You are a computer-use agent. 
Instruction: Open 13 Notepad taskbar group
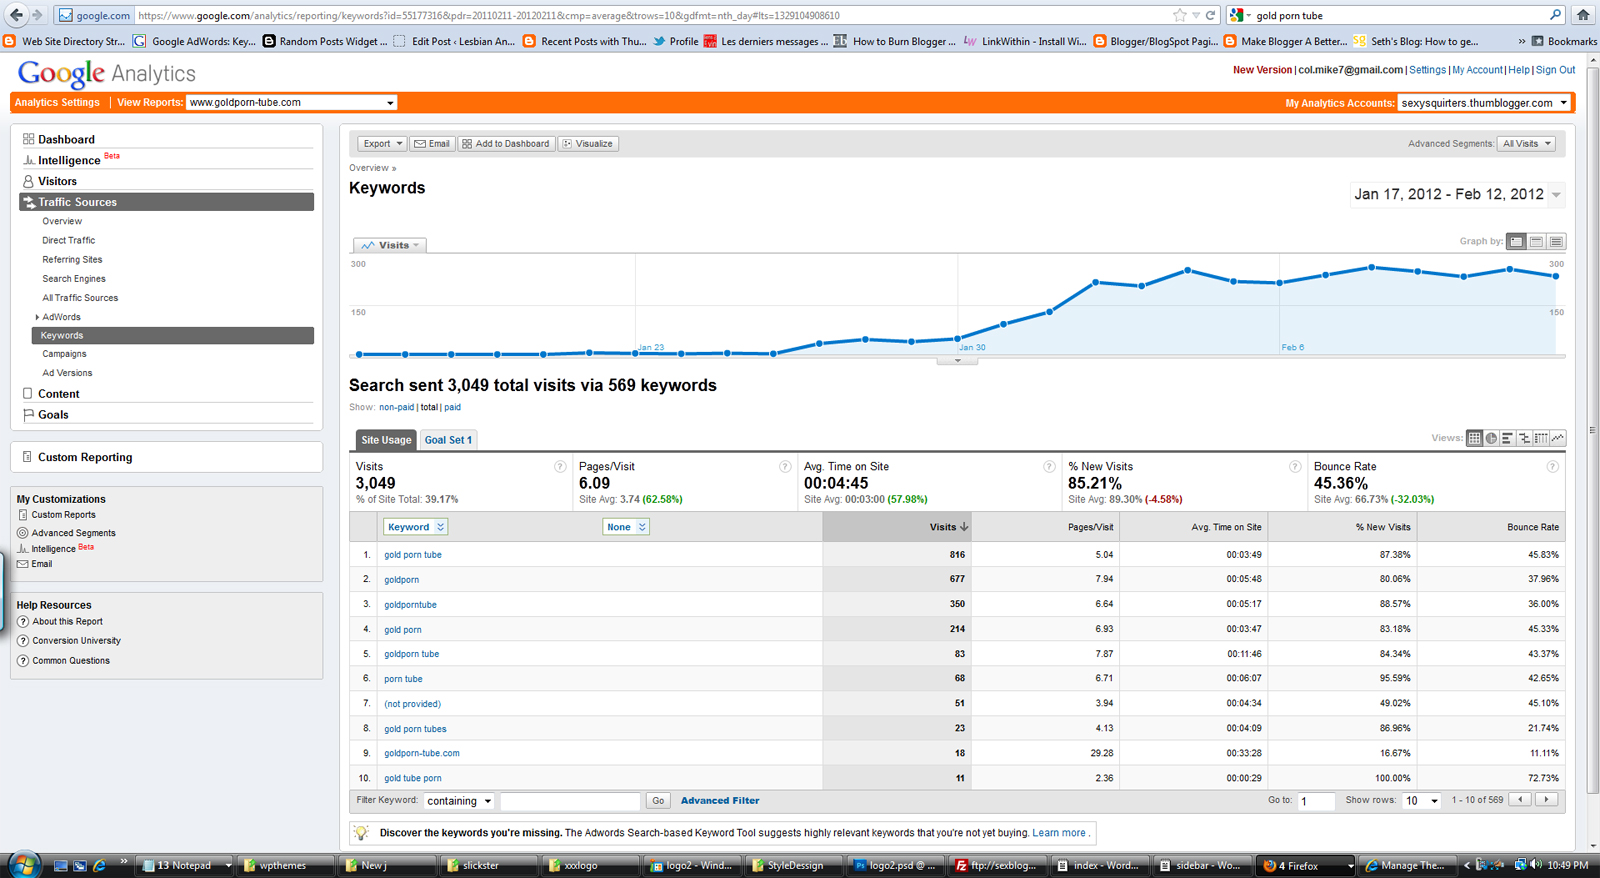[185, 865]
